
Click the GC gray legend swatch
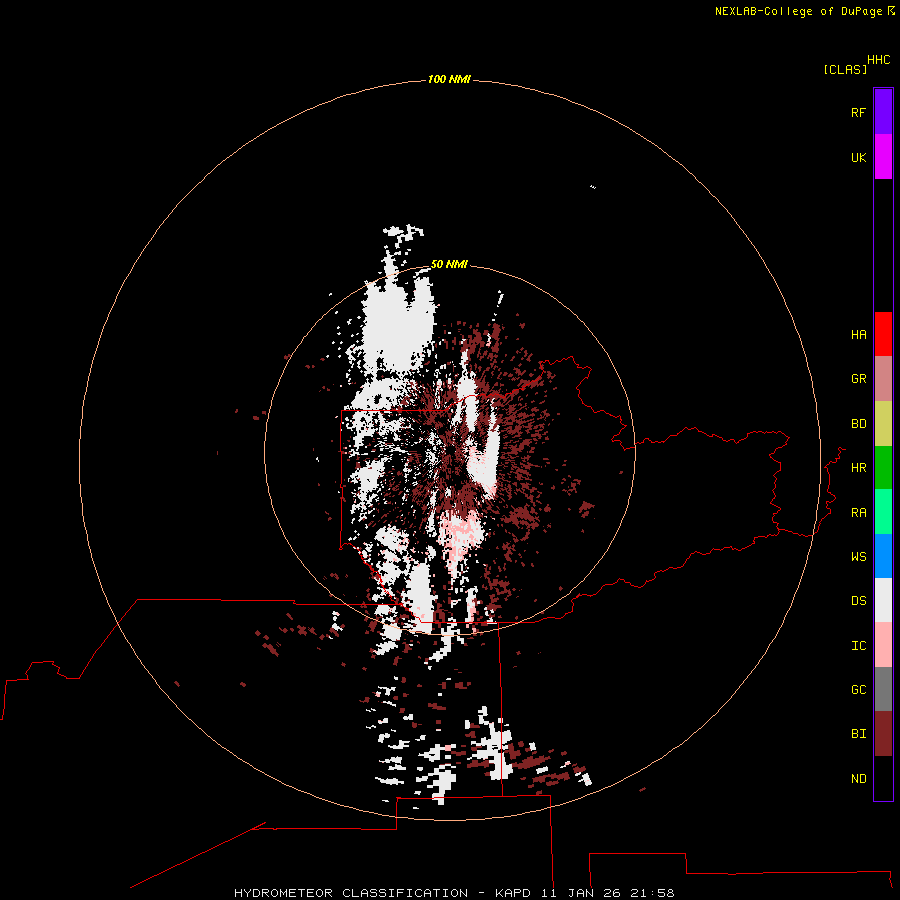(883, 689)
